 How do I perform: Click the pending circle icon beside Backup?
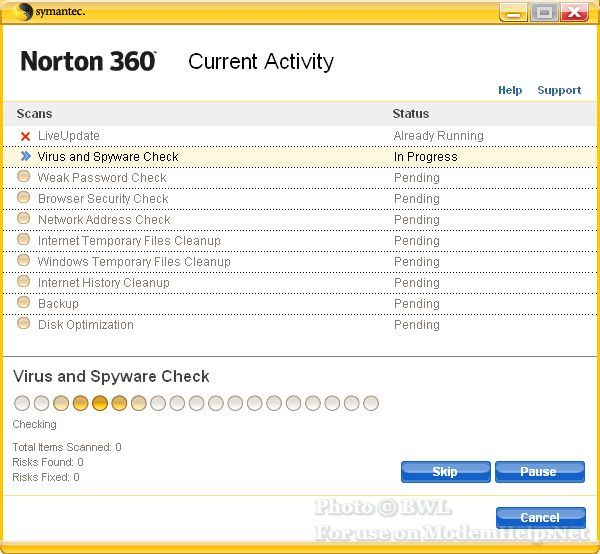pyautogui.click(x=23, y=302)
